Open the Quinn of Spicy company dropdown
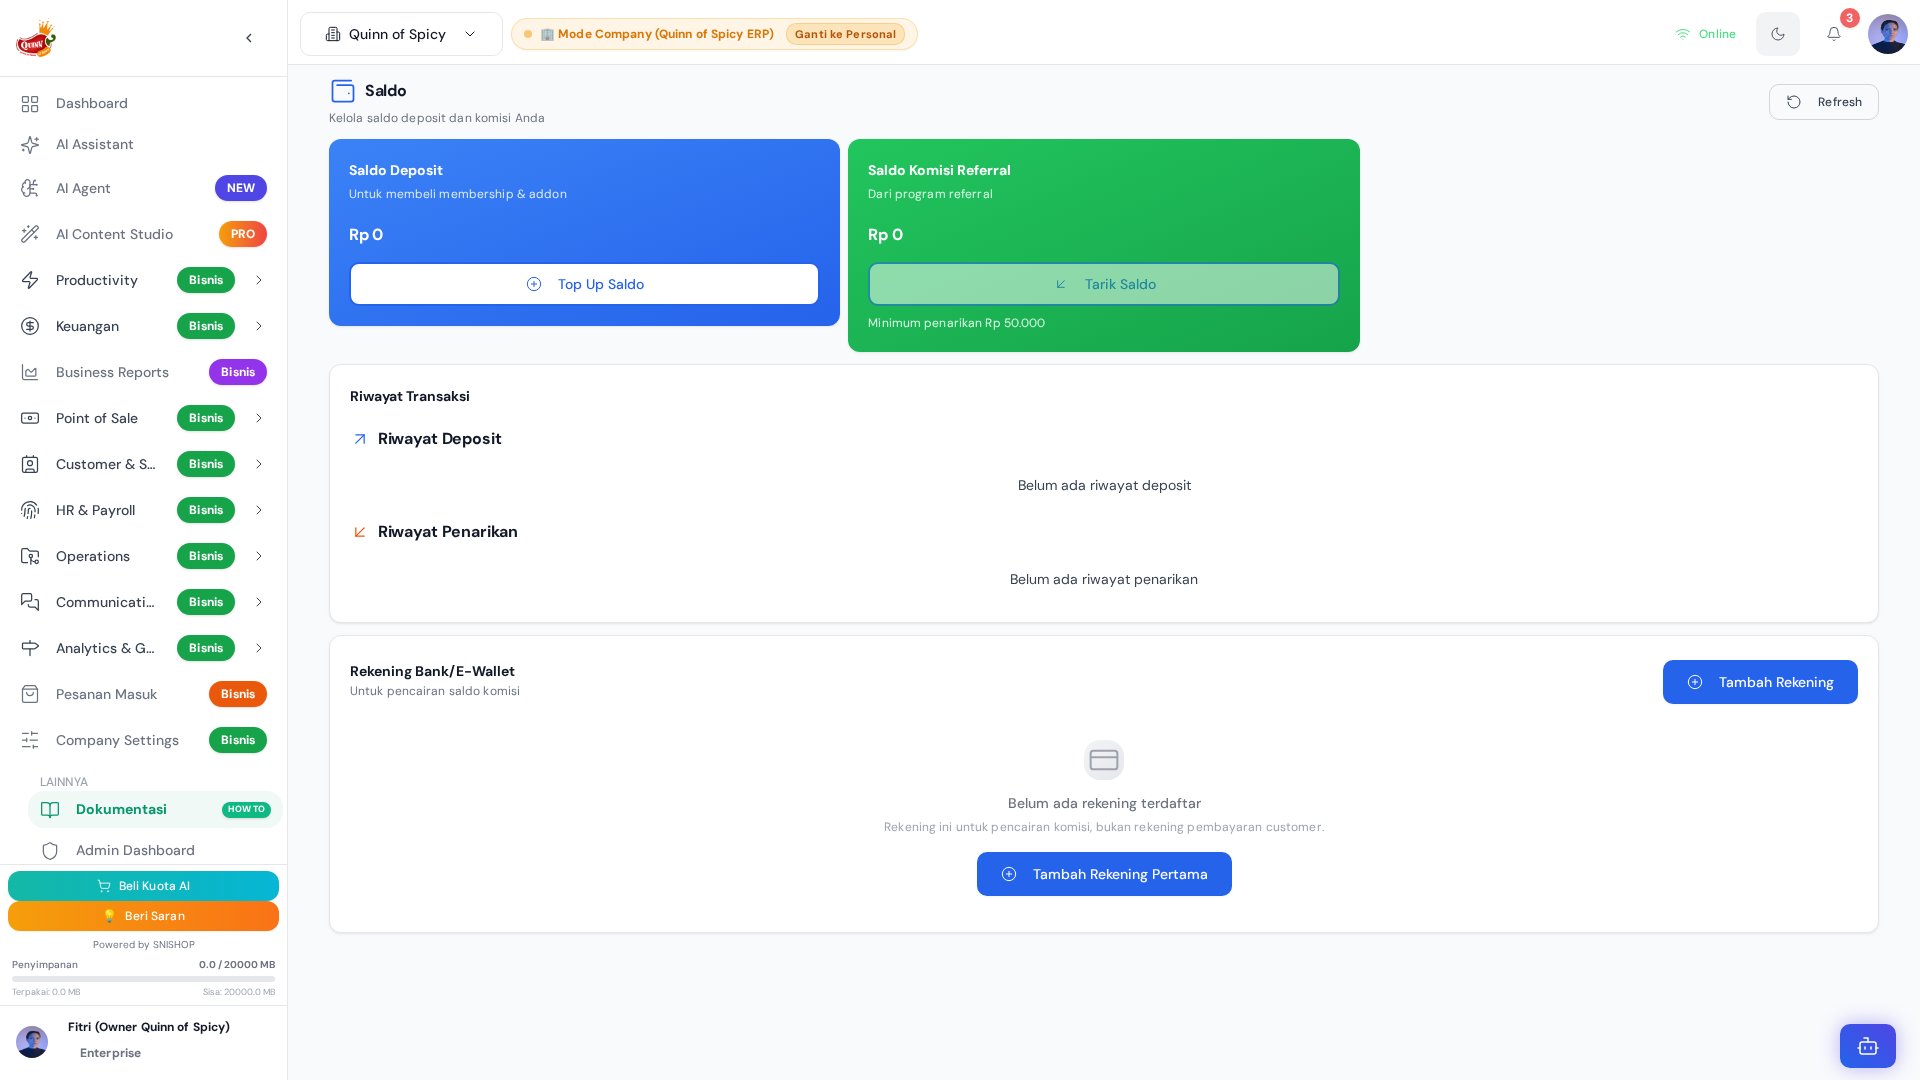The width and height of the screenshot is (1920, 1080). pos(401,34)
